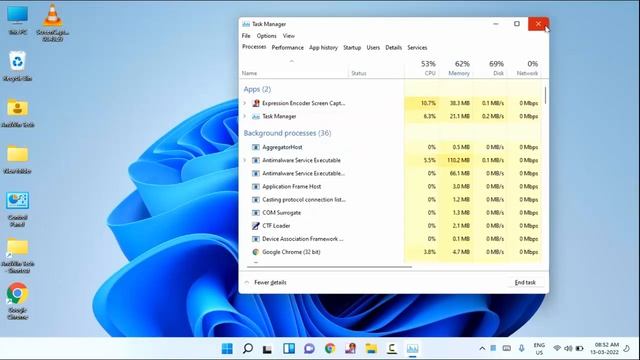Switch to the Services tab

pyautogui.click(x=417, y=48)
